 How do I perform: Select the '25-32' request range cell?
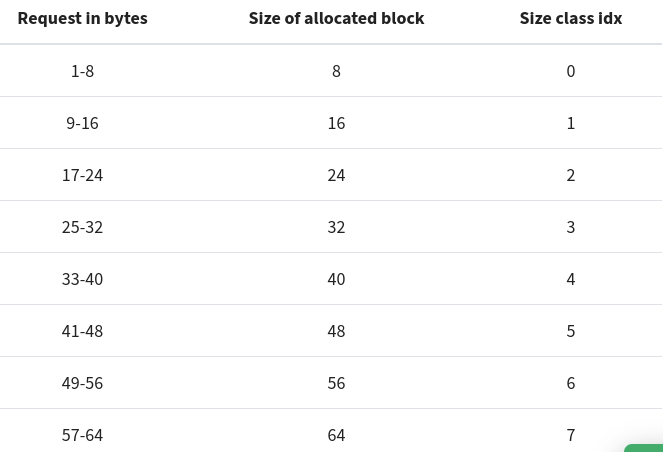(x=82, y=227)
